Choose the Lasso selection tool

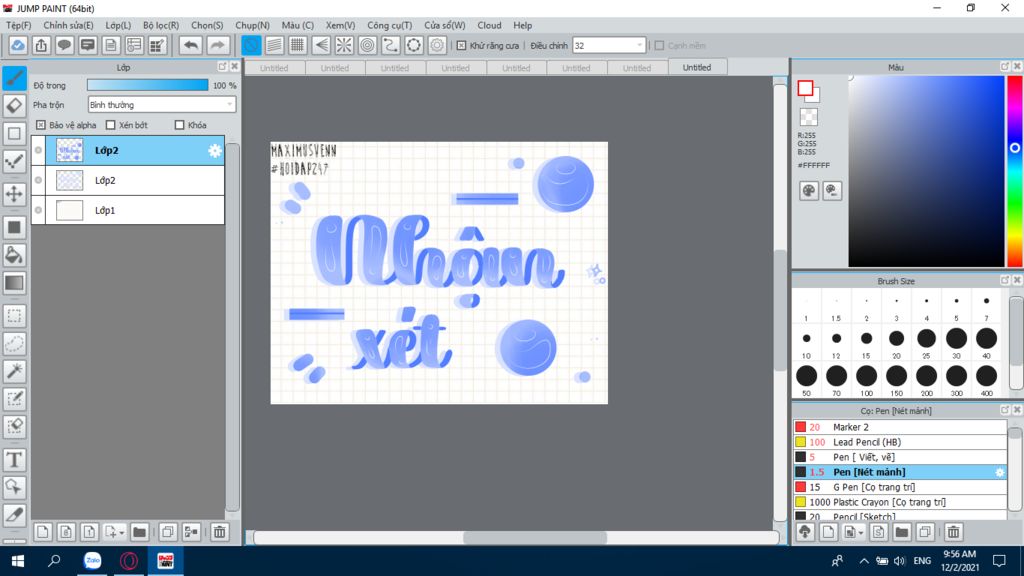(14, 344)
